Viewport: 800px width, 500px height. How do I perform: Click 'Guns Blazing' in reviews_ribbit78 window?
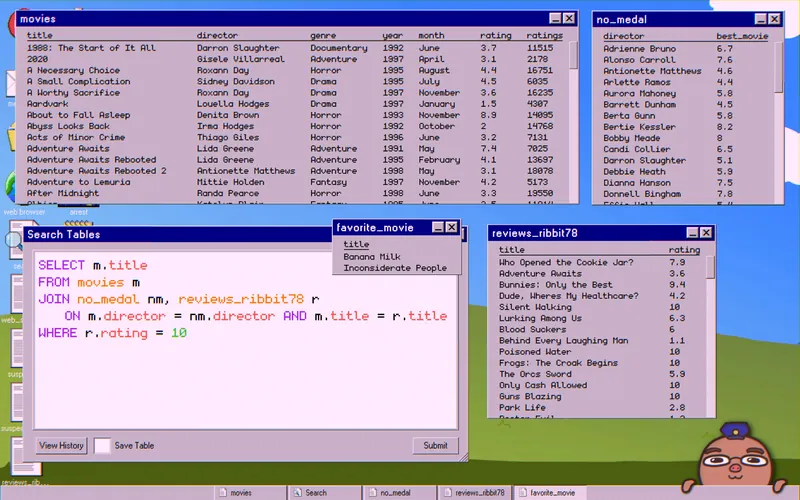tap(530, 396)
